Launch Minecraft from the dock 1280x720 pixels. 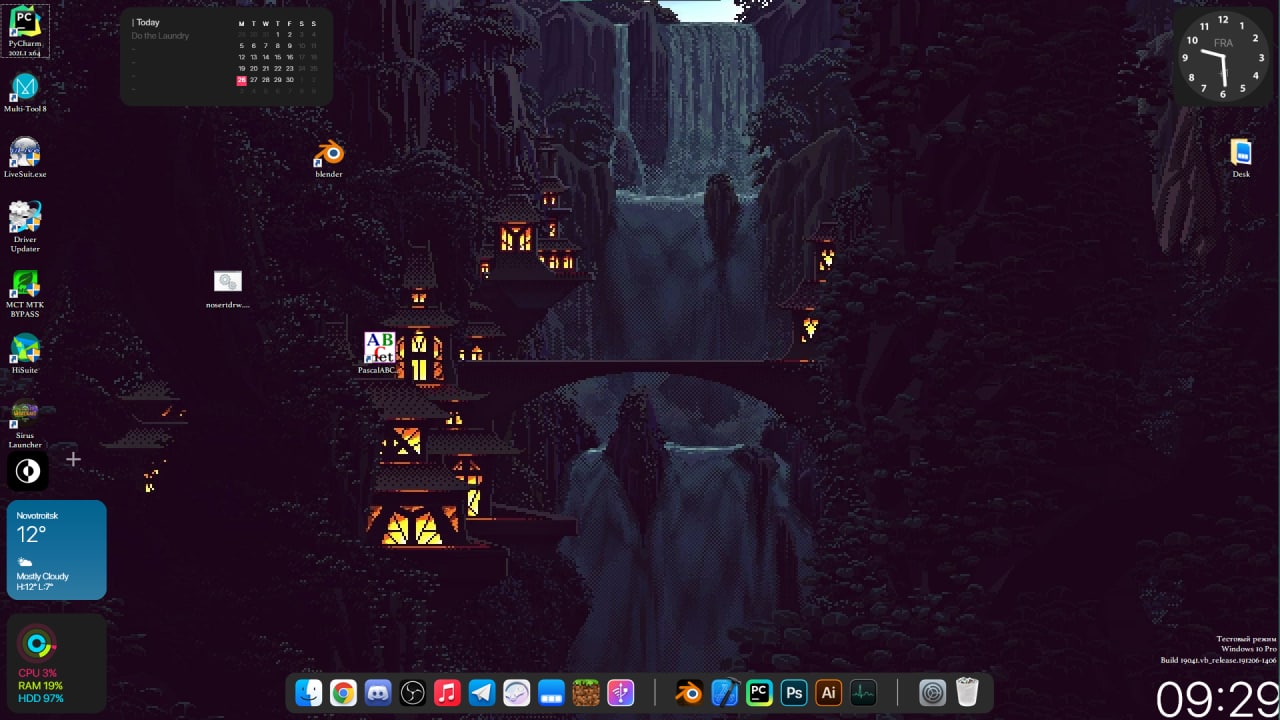(x=586, y=693)
